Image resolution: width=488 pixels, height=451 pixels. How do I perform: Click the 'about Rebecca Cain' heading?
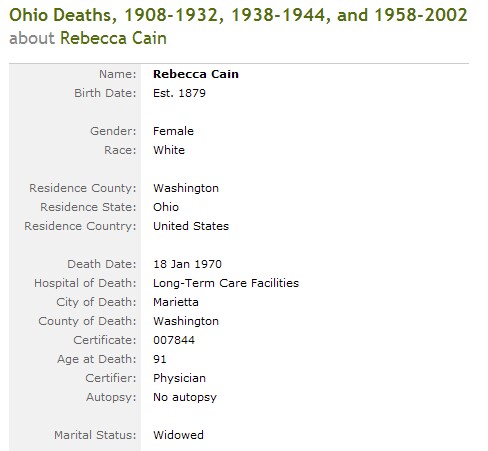[88, 38]
